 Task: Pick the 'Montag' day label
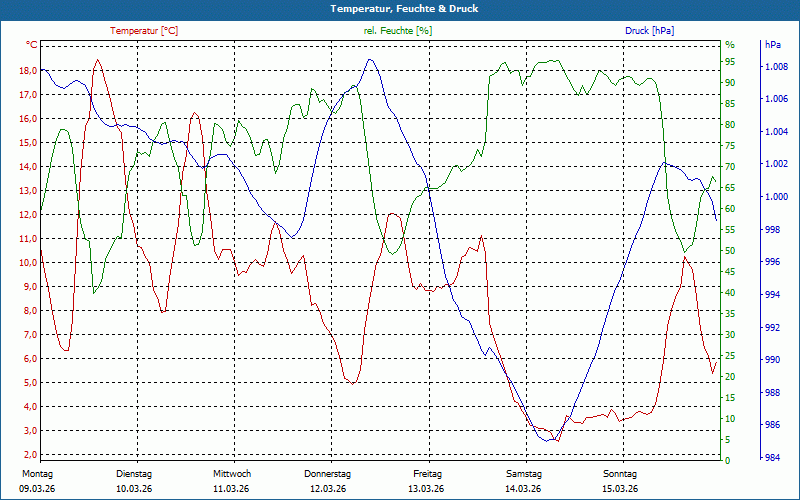[36, 473]
